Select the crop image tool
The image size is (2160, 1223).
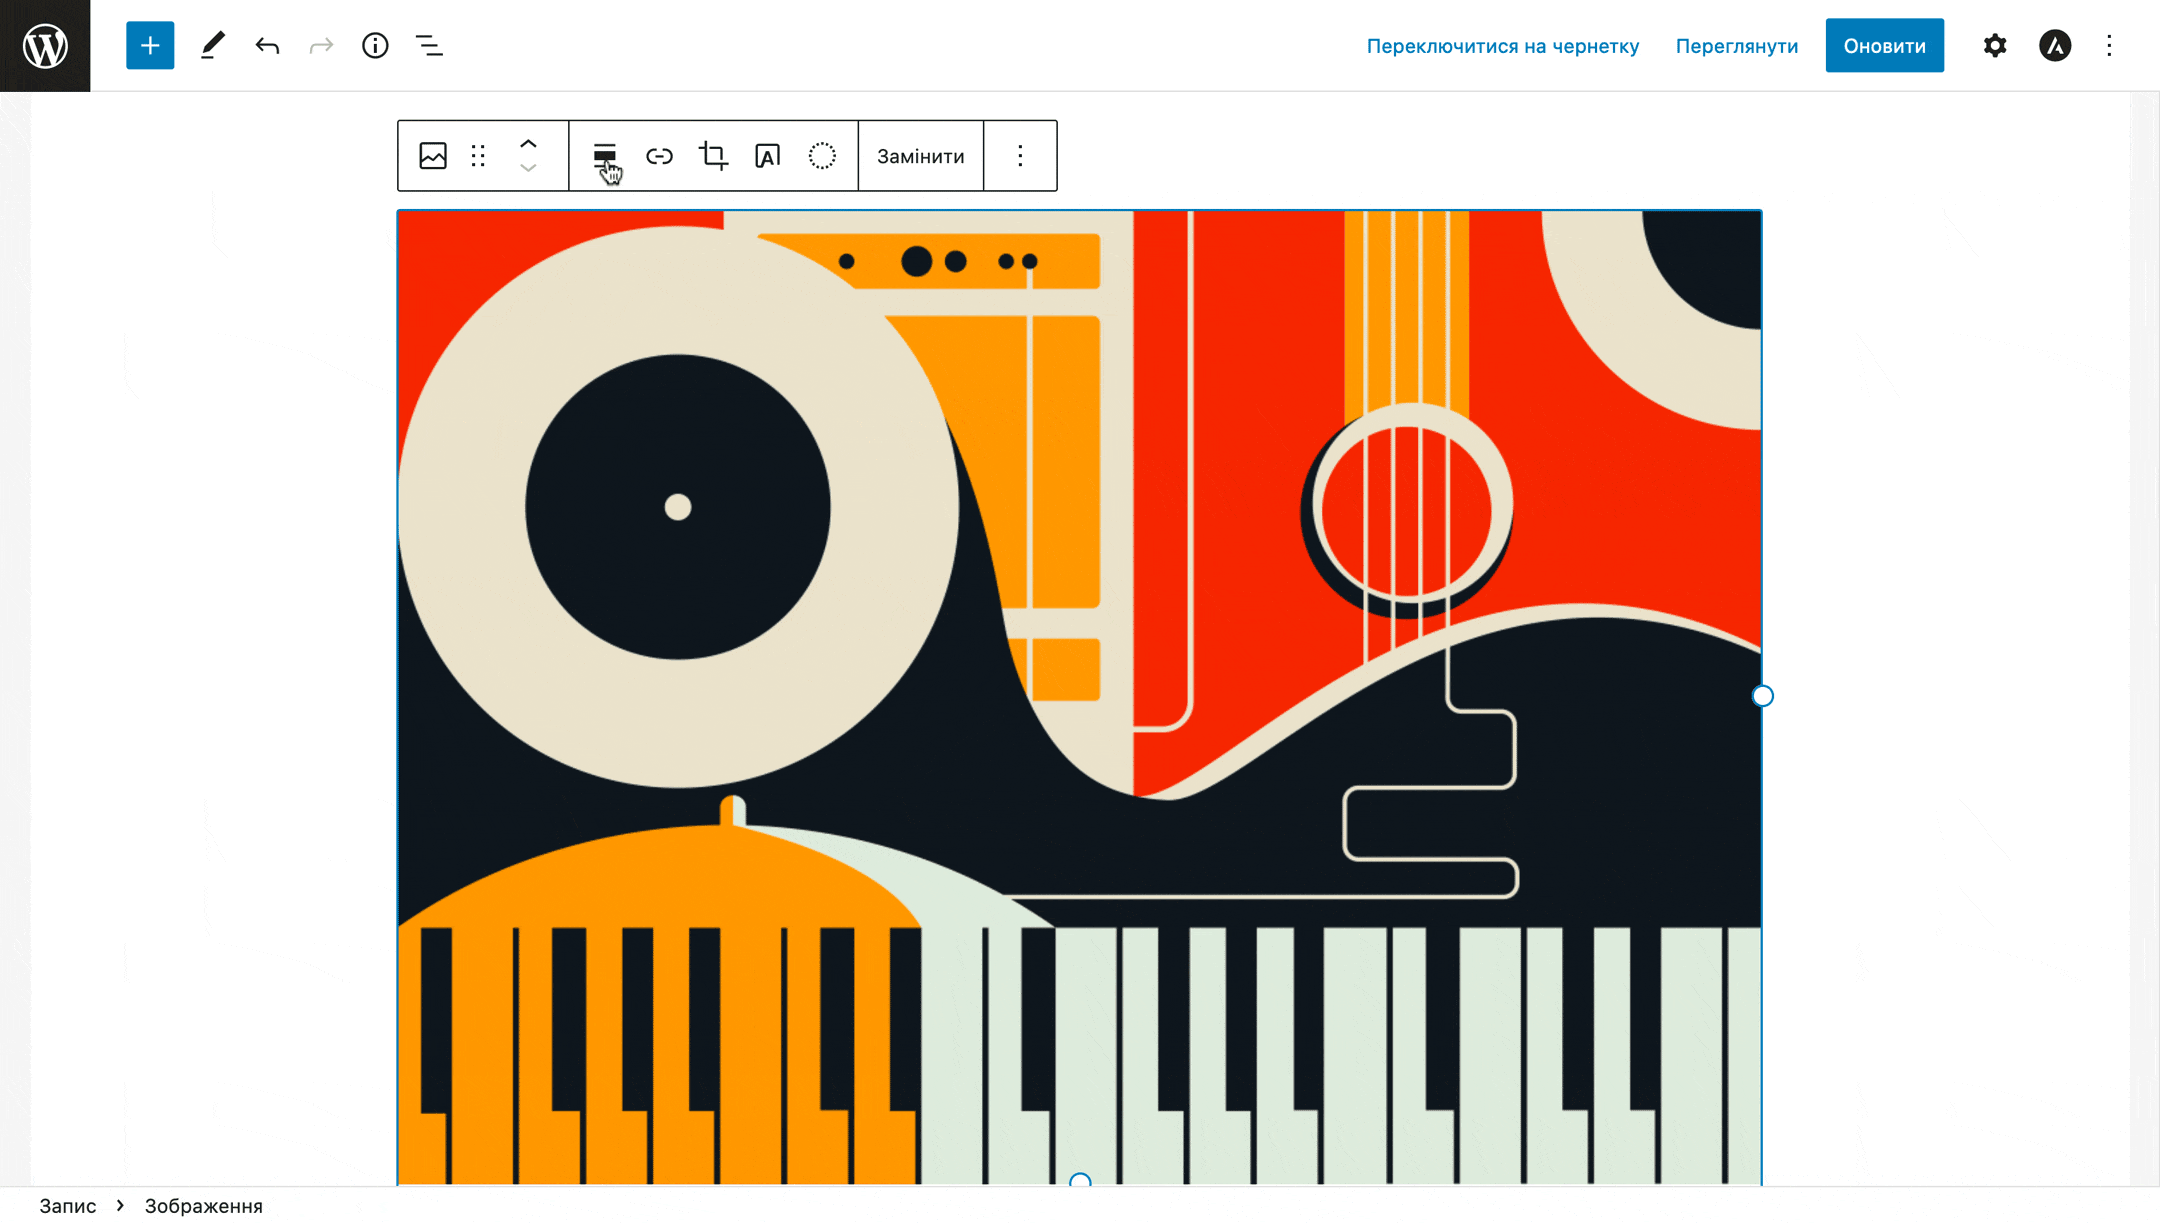713,156
